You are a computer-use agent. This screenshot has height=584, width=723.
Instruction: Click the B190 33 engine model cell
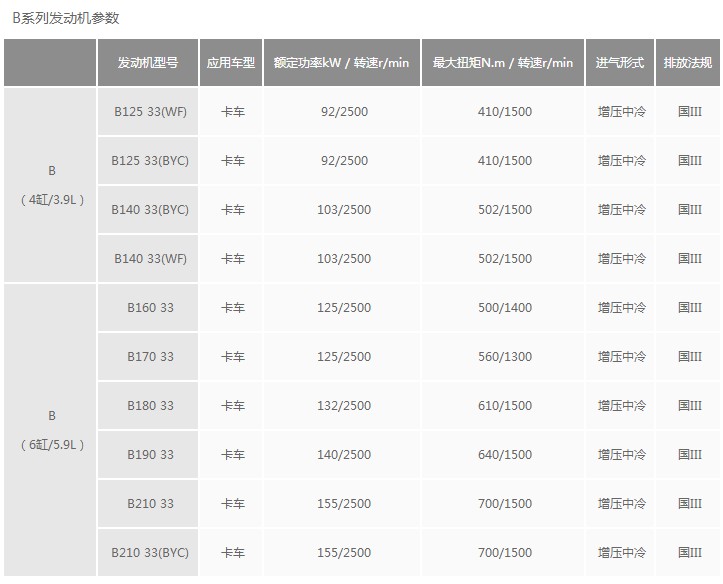click(149, 454)
